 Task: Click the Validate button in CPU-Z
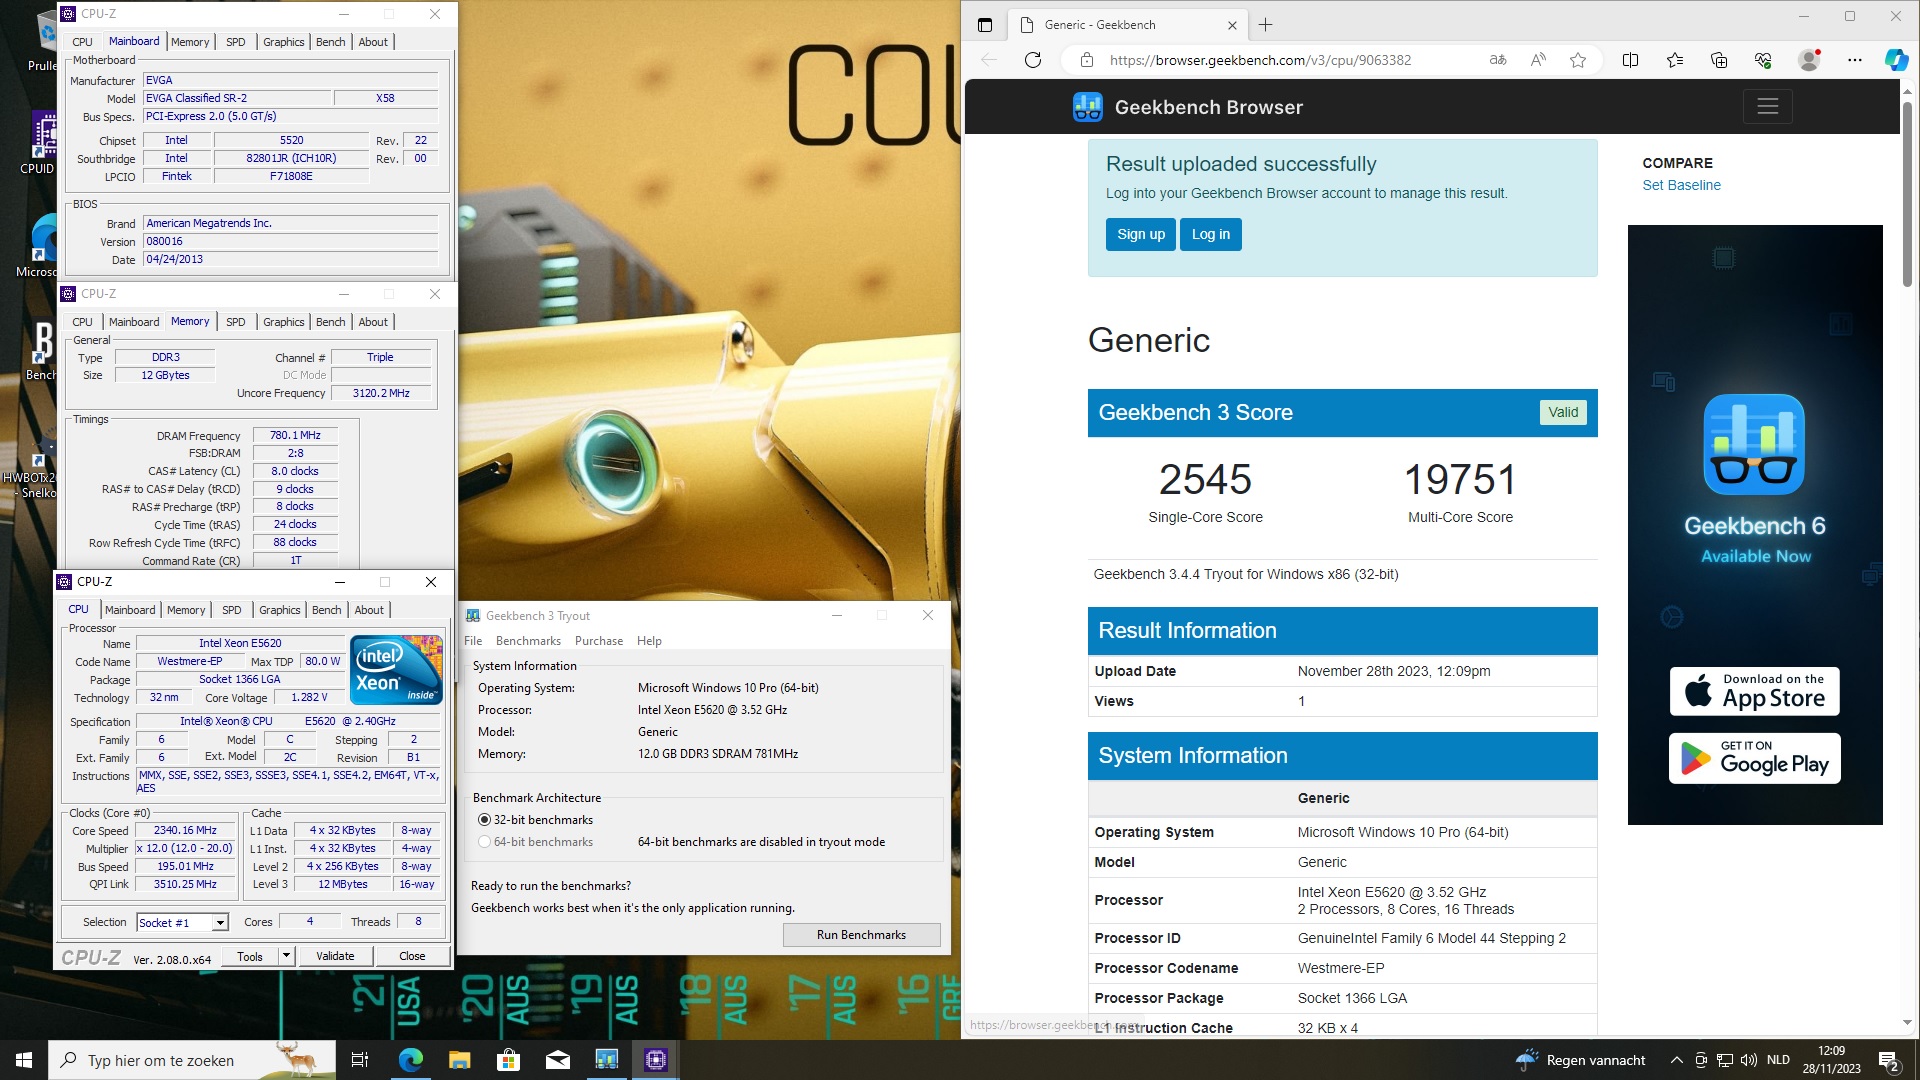[335, 956]
